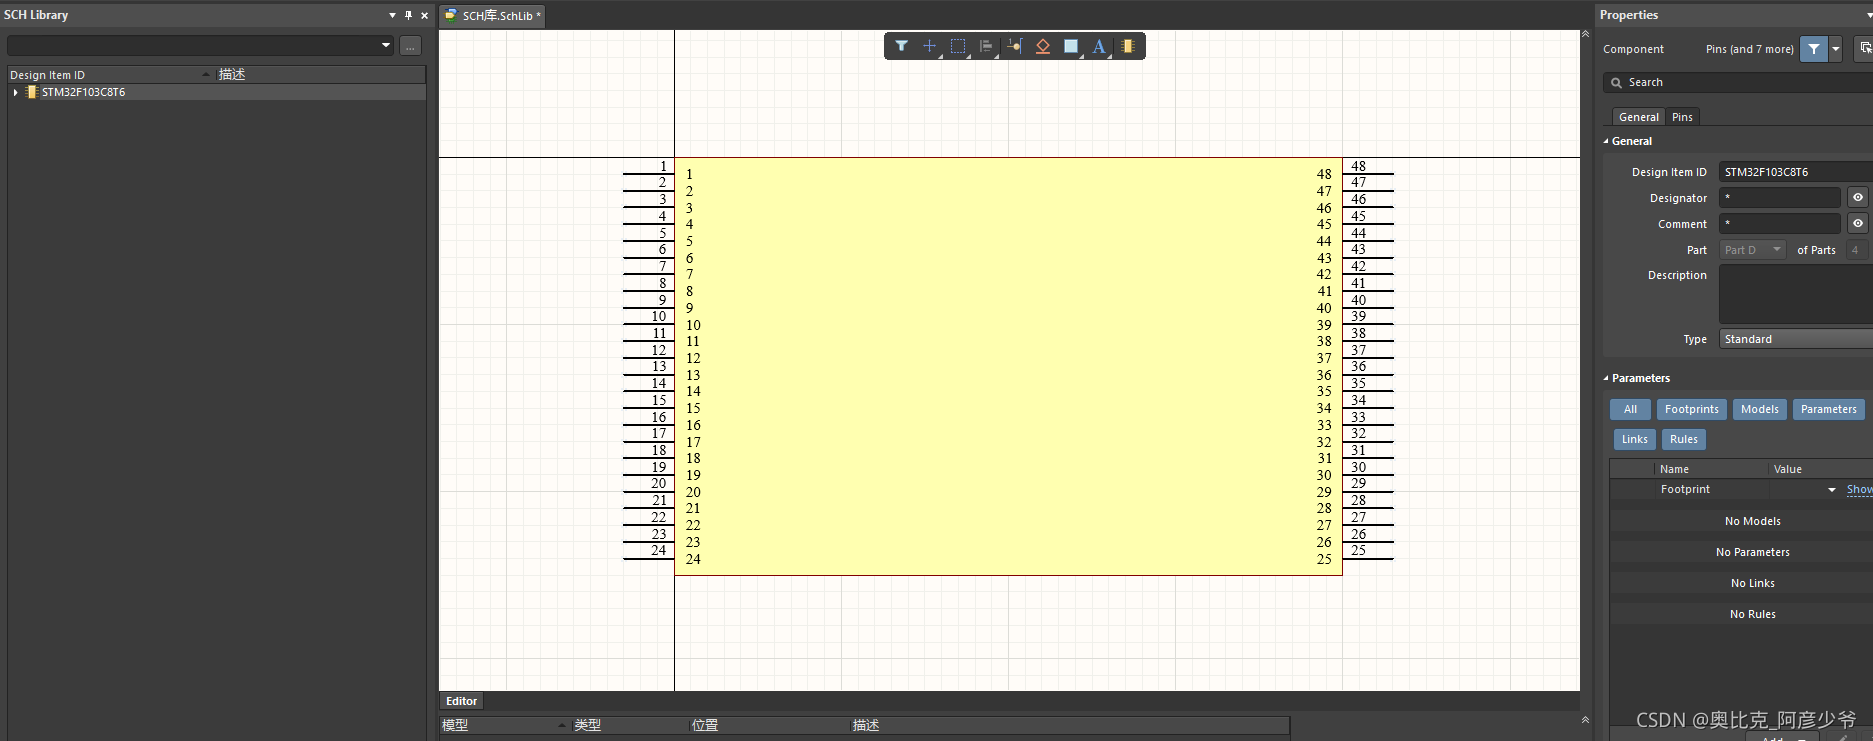Toggle Comment visibility eye icon
This screenshot has width=1873, height=741.
1857,224
